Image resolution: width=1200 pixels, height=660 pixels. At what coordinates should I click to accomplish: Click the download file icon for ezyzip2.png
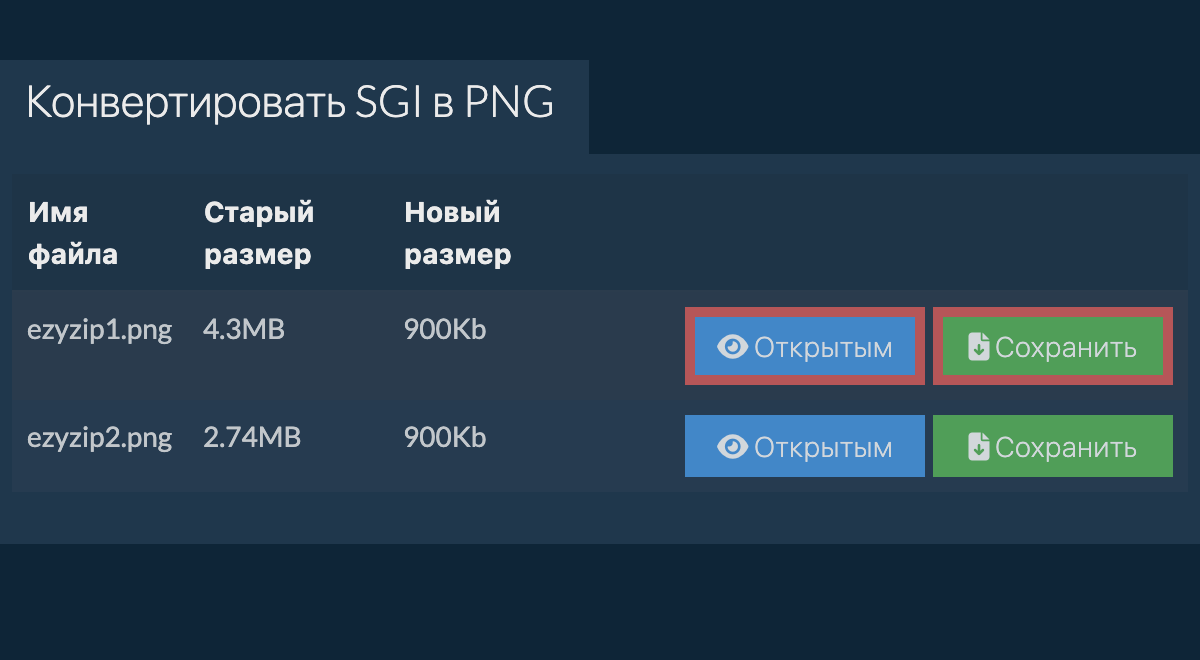coord(979,447)
